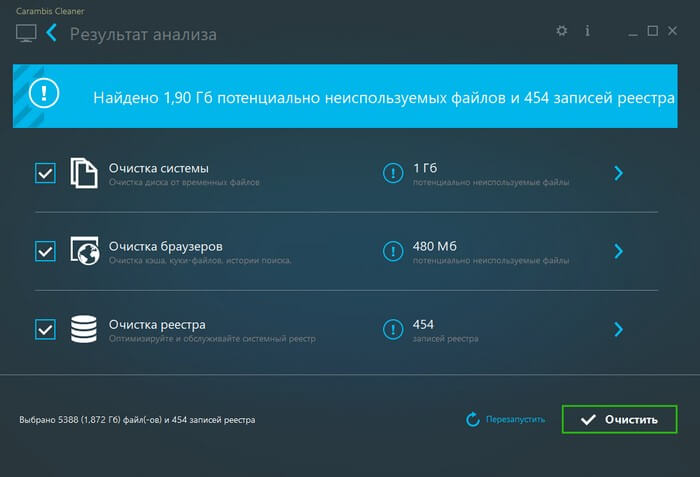Click the '1 Гб' value

[x=425, y=168]
